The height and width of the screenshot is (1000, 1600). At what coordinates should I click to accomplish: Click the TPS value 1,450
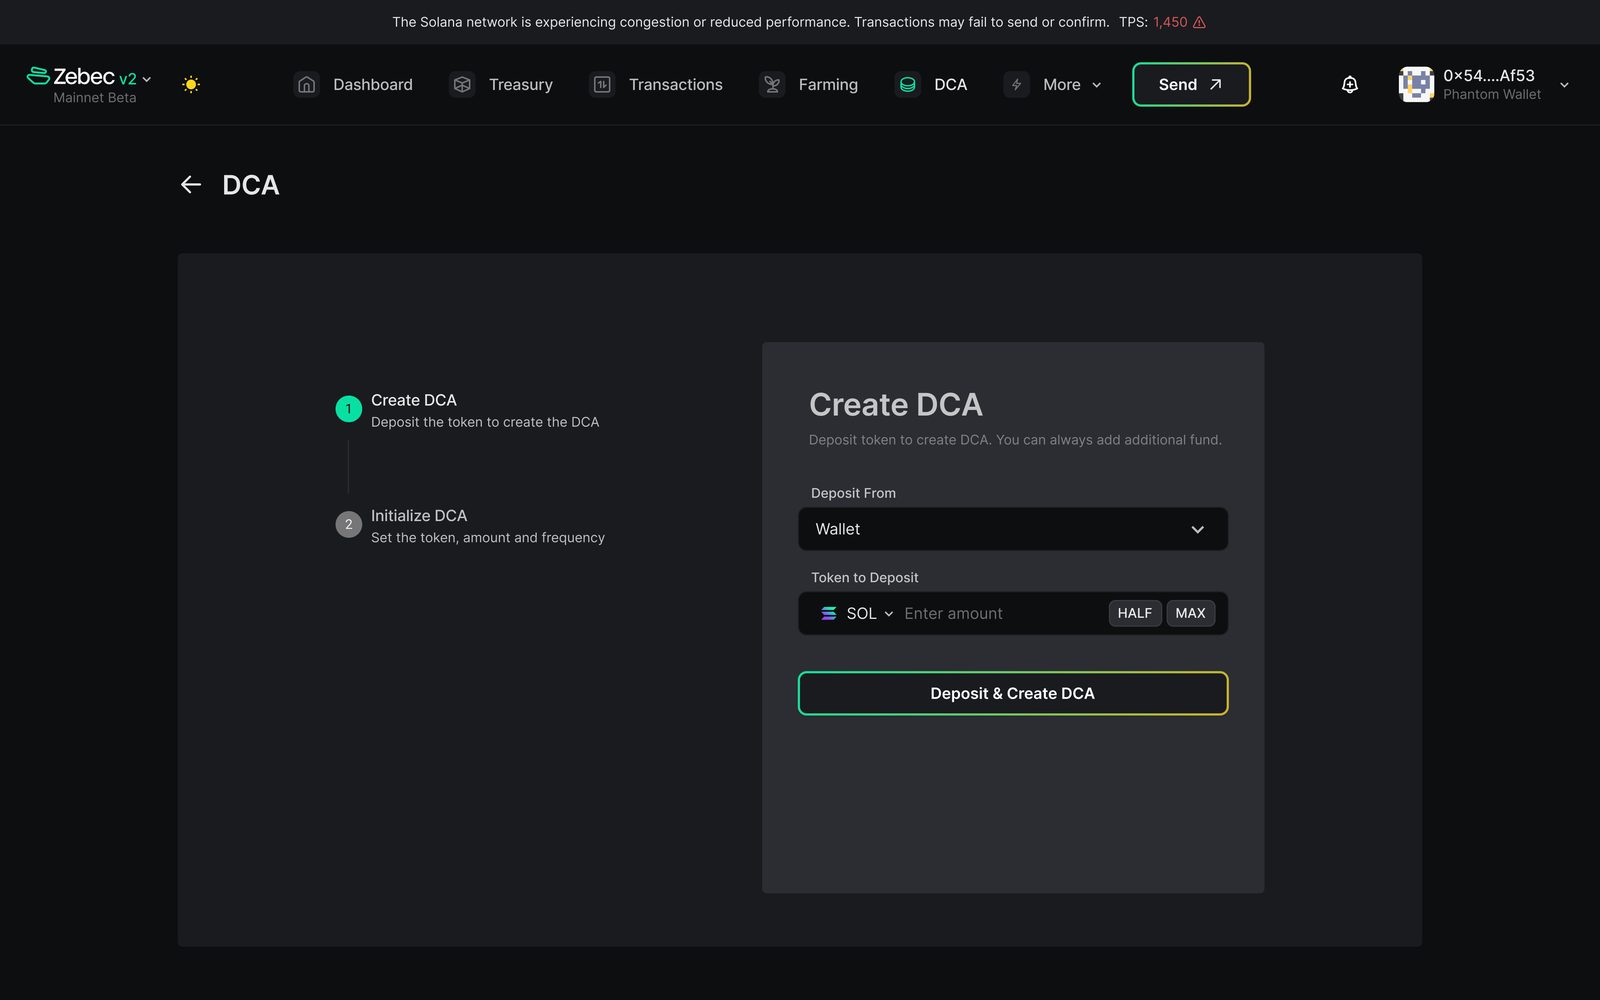[1170, 22]
